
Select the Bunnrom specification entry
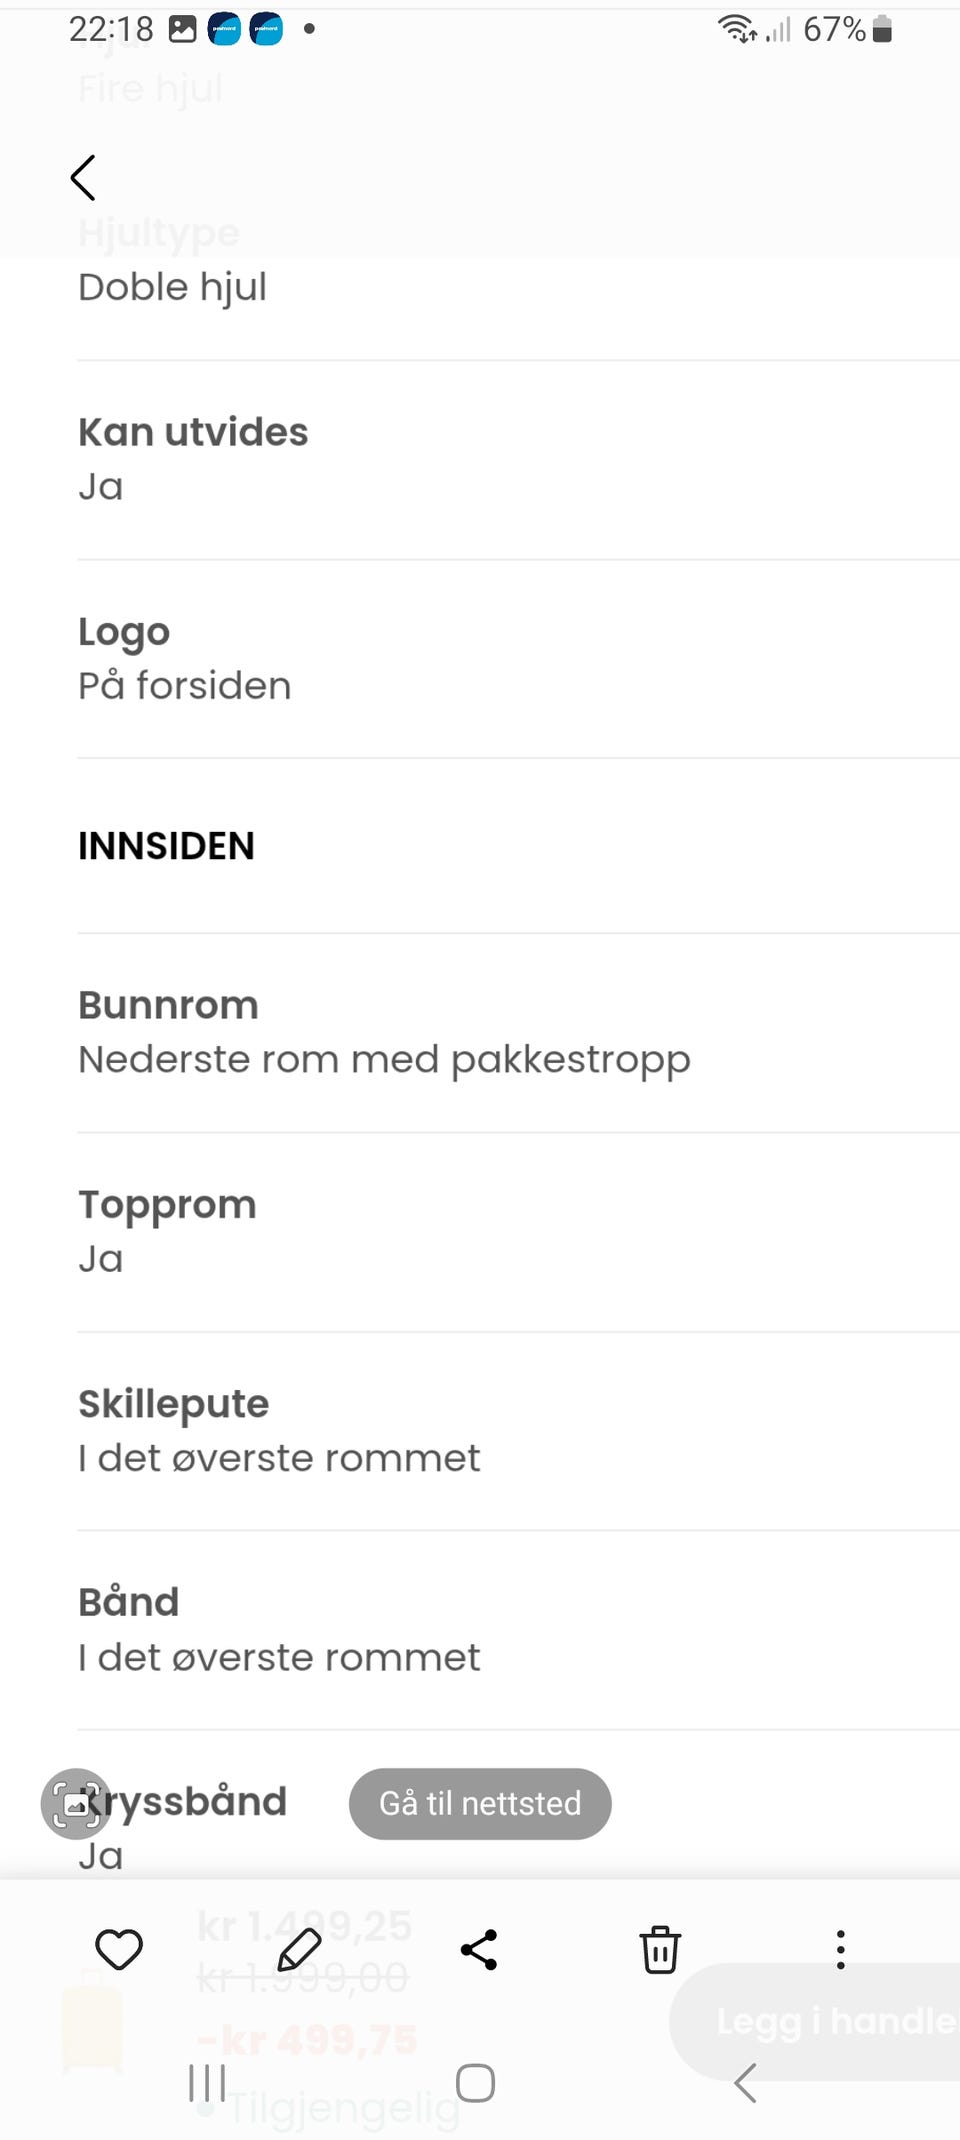(x=518, y=1033)
